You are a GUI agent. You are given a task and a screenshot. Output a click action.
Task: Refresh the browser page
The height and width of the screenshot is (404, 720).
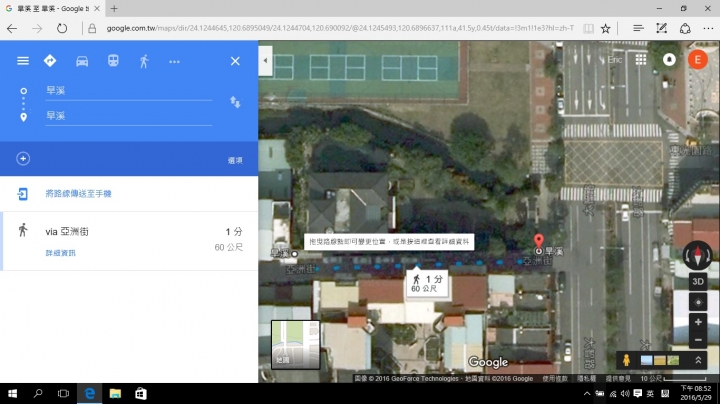[x=62, y=28]
